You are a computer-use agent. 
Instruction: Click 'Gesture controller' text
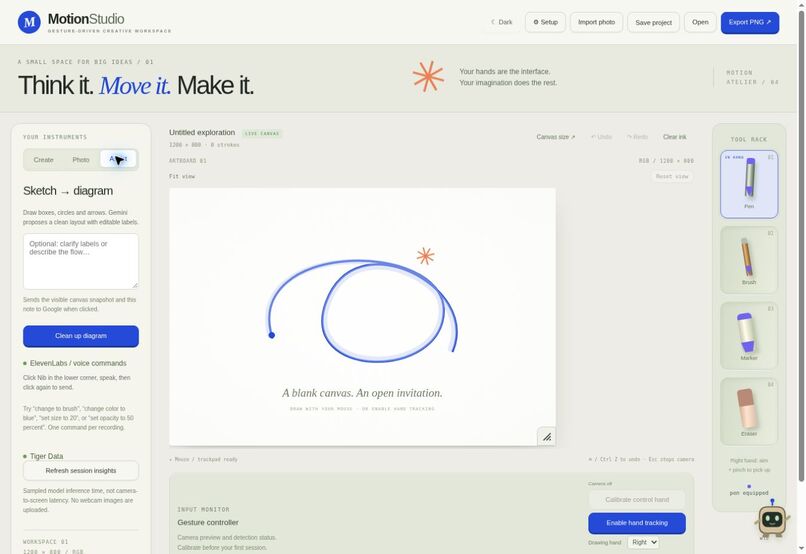pos(208,523)
